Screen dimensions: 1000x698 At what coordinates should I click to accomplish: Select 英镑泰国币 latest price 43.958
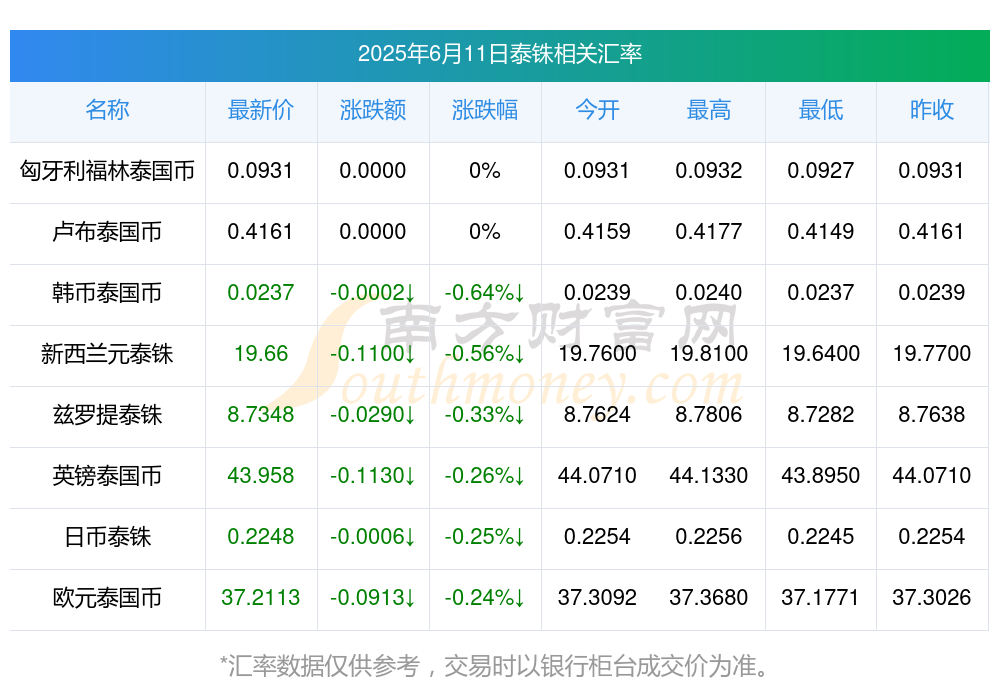coord(261,476)
